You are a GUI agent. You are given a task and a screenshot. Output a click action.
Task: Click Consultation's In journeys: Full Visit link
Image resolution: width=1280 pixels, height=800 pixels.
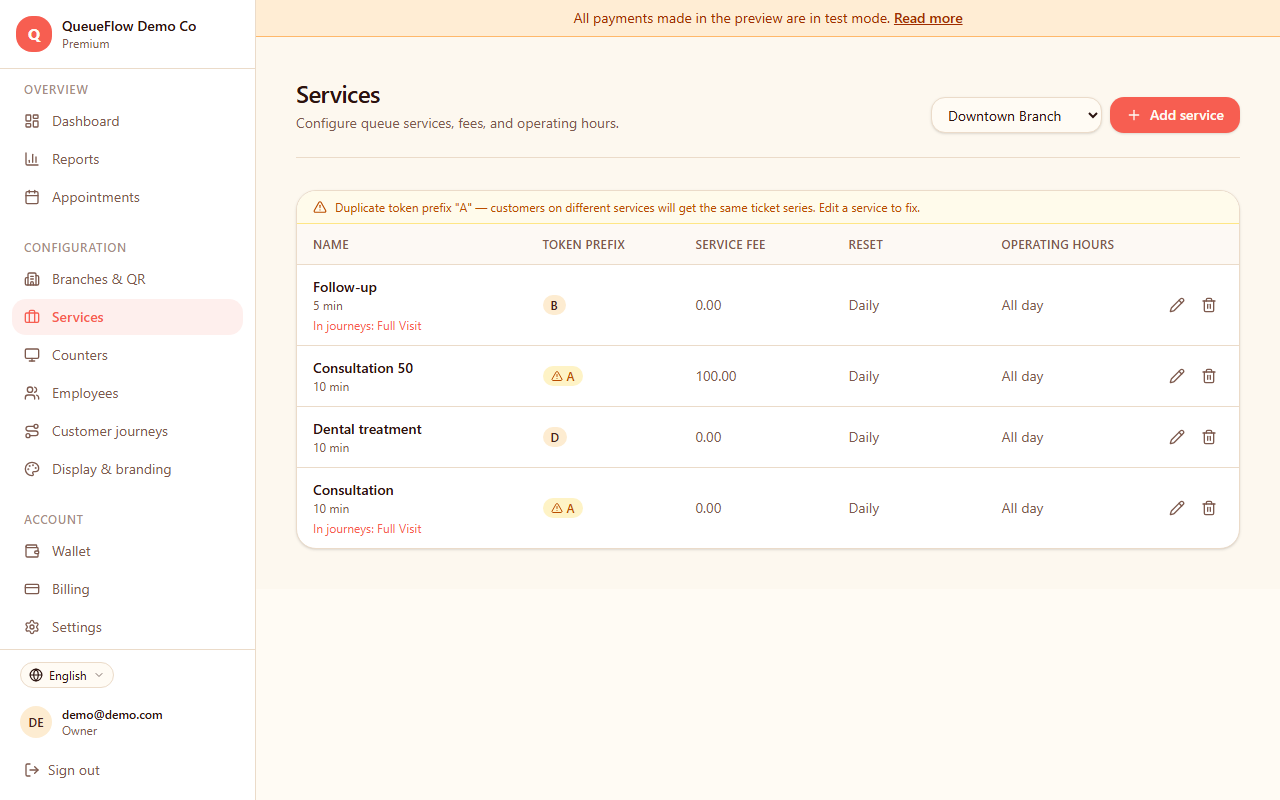[367, 529]
